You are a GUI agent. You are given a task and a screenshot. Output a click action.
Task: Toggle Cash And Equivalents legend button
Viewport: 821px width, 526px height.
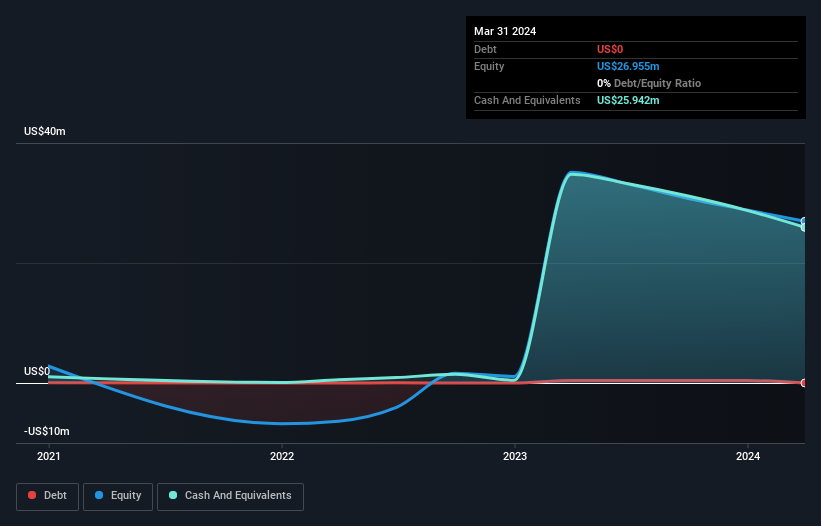[230, 497]
